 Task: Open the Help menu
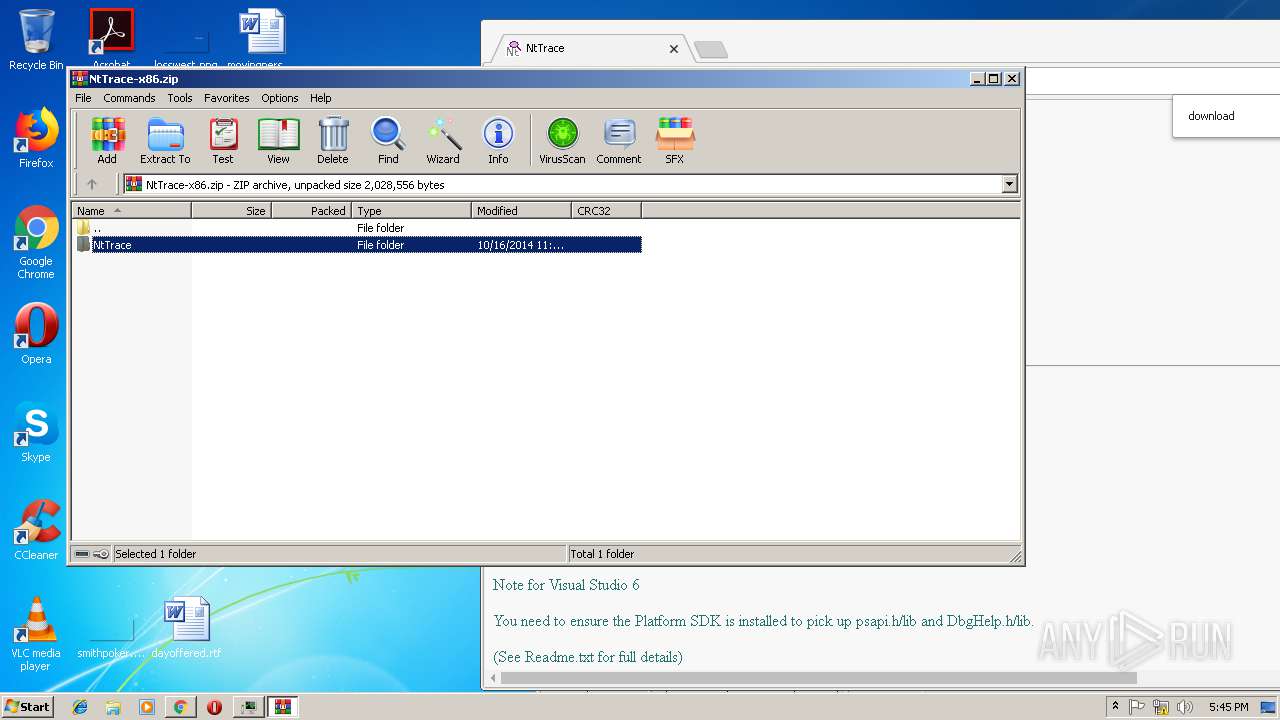(320, 98)
